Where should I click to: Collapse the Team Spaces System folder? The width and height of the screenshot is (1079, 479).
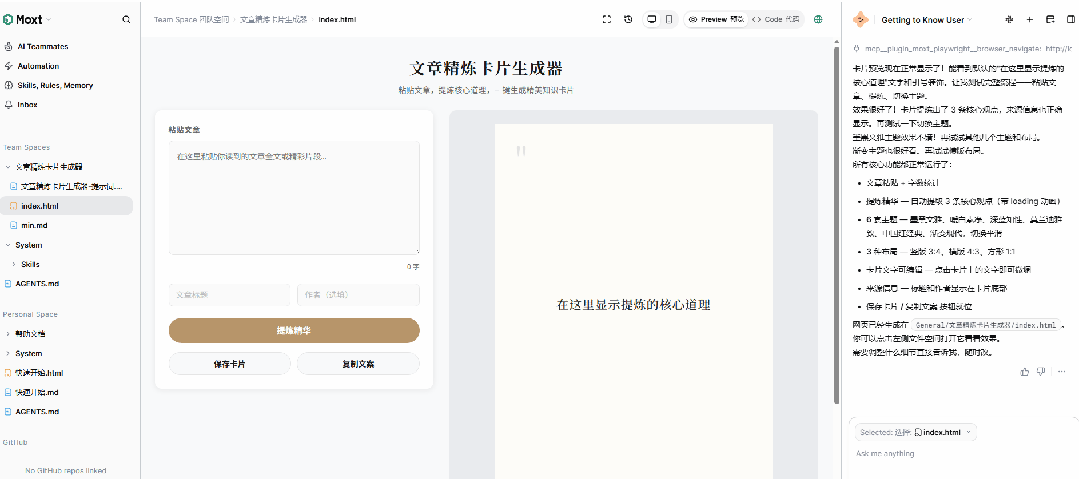click(8, 245)
